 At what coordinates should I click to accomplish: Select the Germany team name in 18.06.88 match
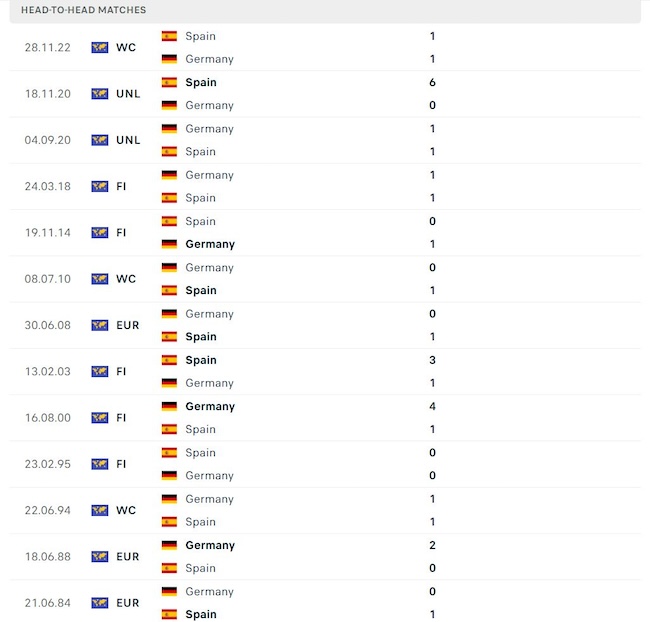(x=210, y=545)
